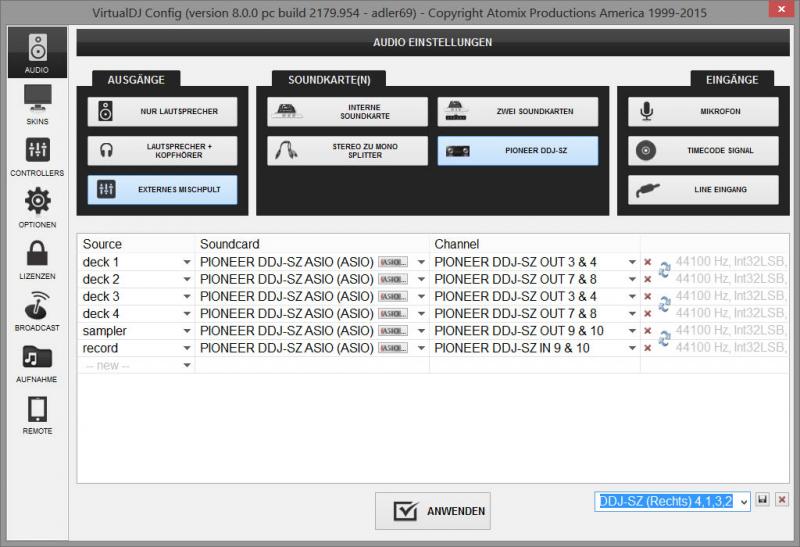The height and width of the screenshot is (547, 800).
Task: Select Timecode Signal input option
Action: pos(703,151)
